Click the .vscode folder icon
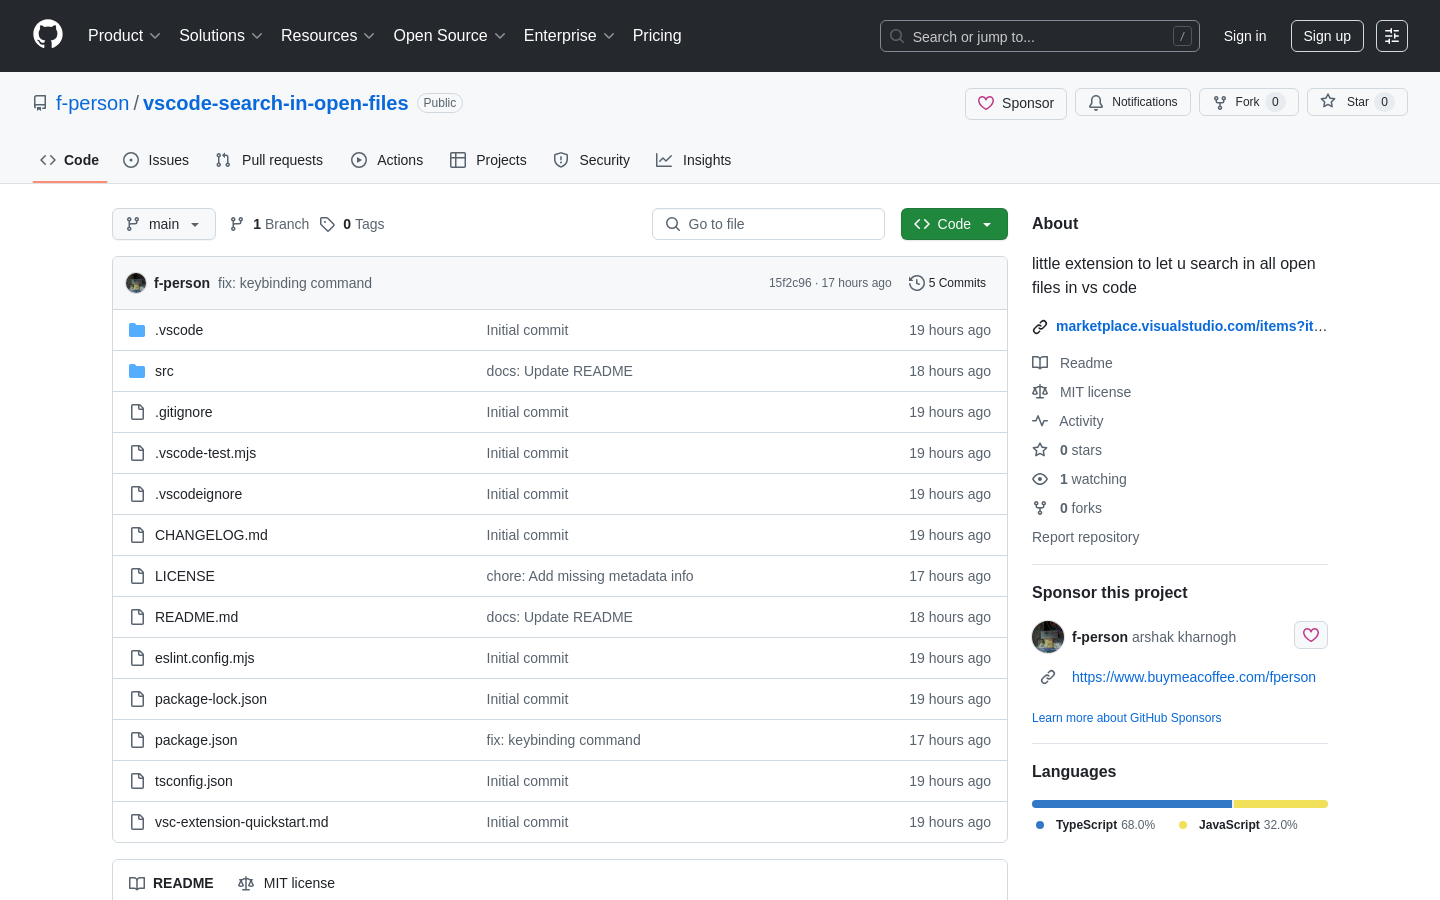1440x900 pixels. coord(137,330)
